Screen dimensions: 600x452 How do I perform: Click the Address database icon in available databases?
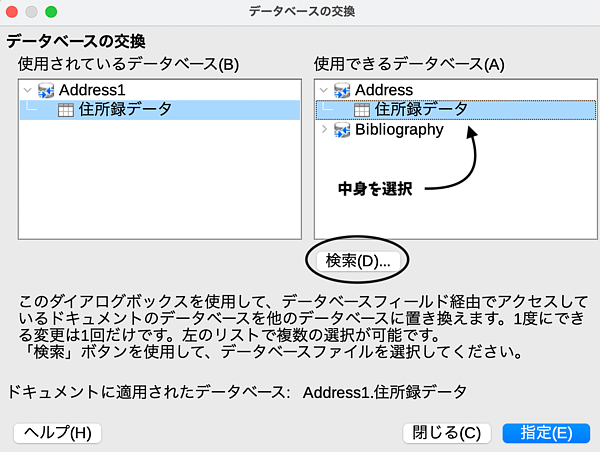342,90
